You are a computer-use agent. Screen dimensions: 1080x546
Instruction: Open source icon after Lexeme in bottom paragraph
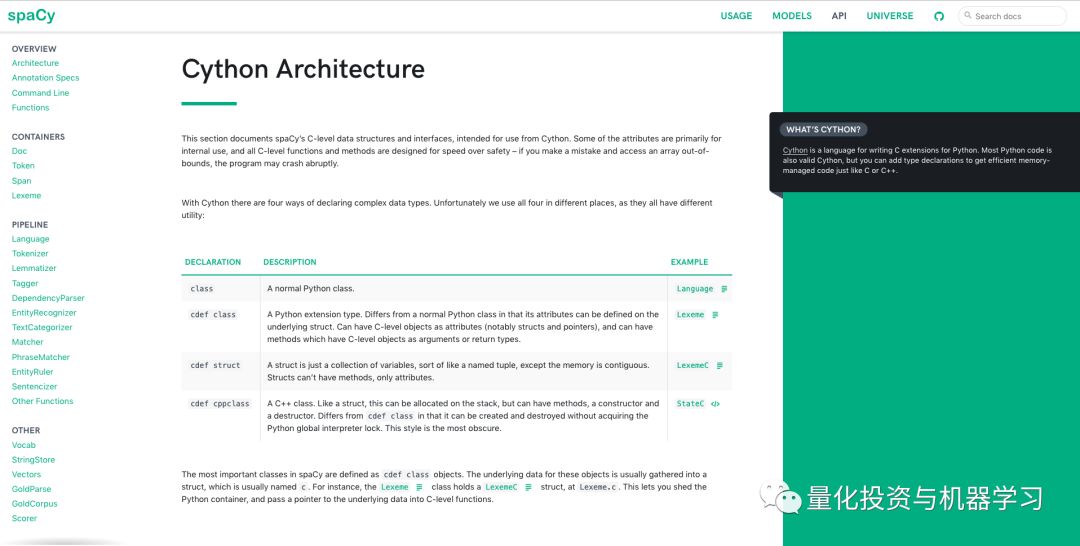point(419,487)
